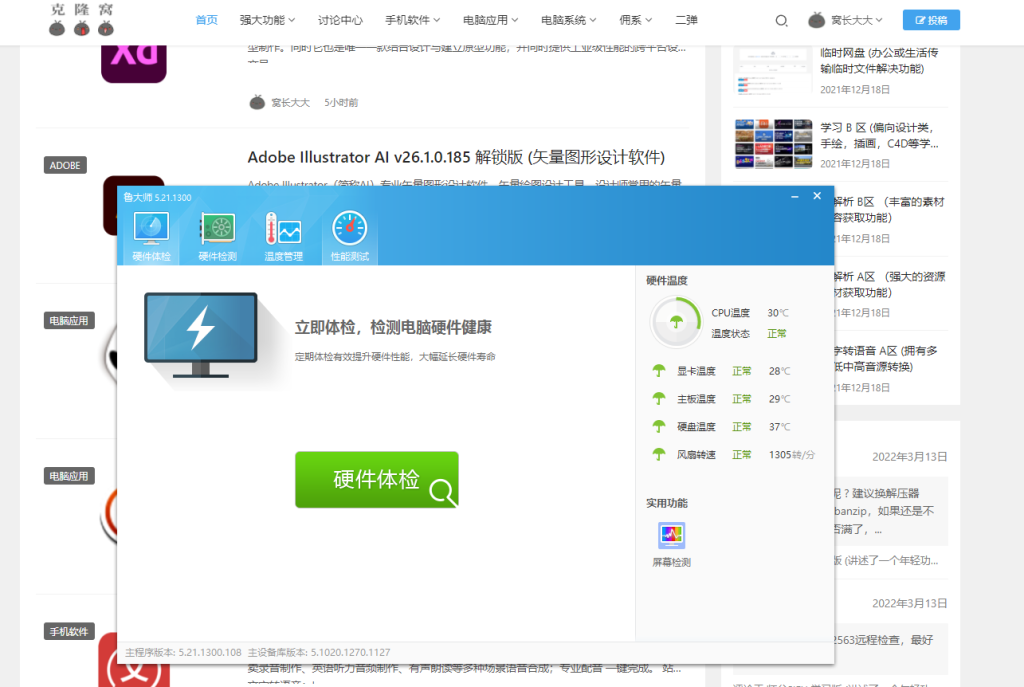Click the umbrella icon beside 风扇转速
The image size is (1024, 687).
(659, 455)
